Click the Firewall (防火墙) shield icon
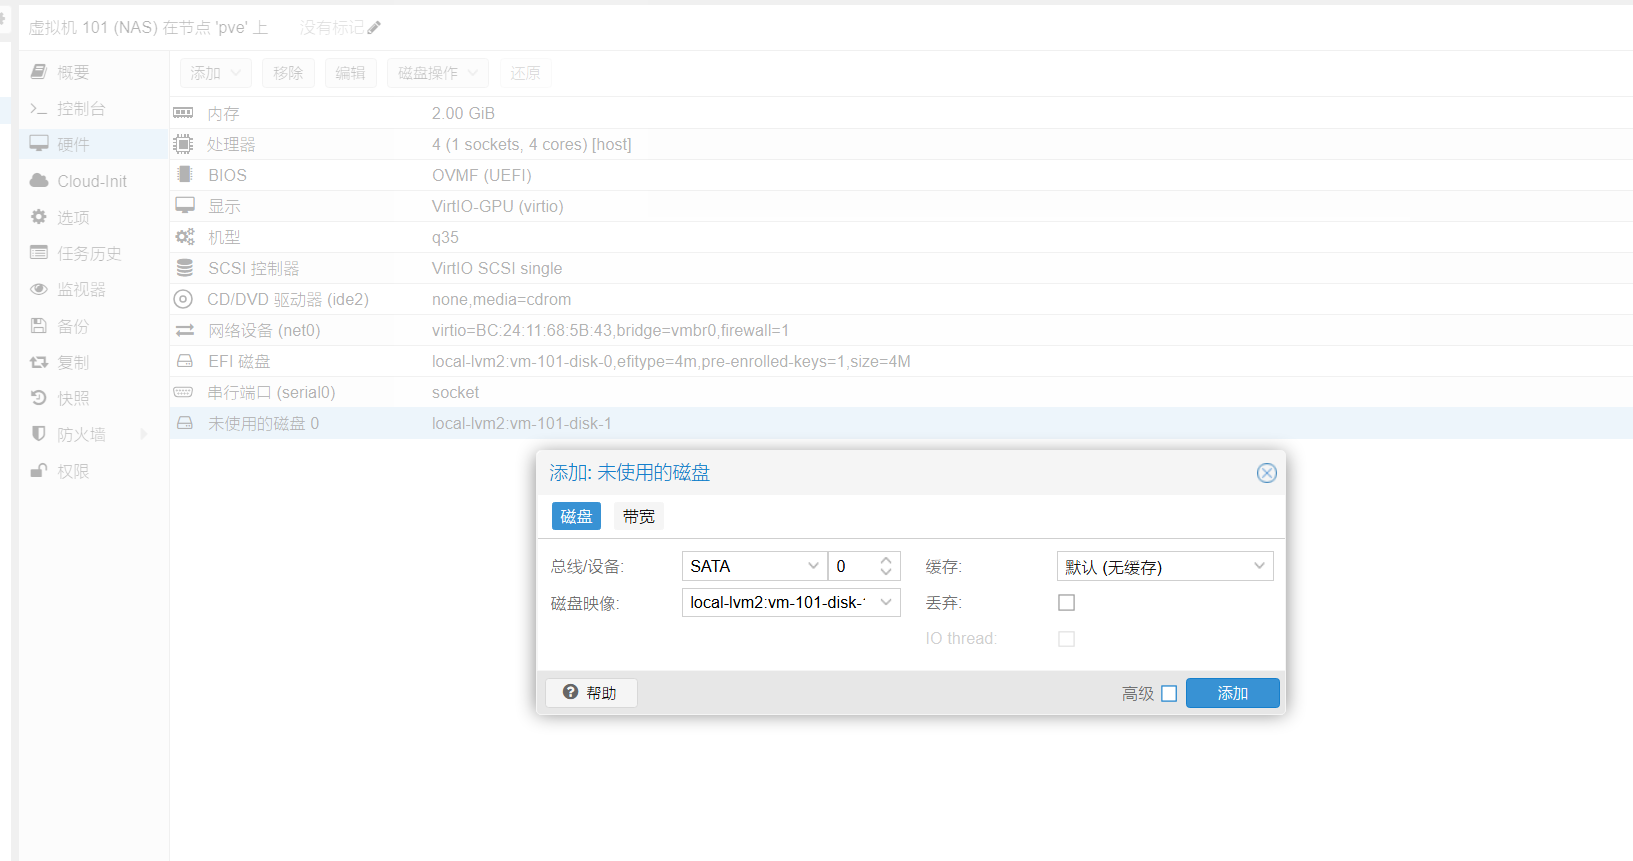This screenshot has height=861, width=1633. (39, 434)
